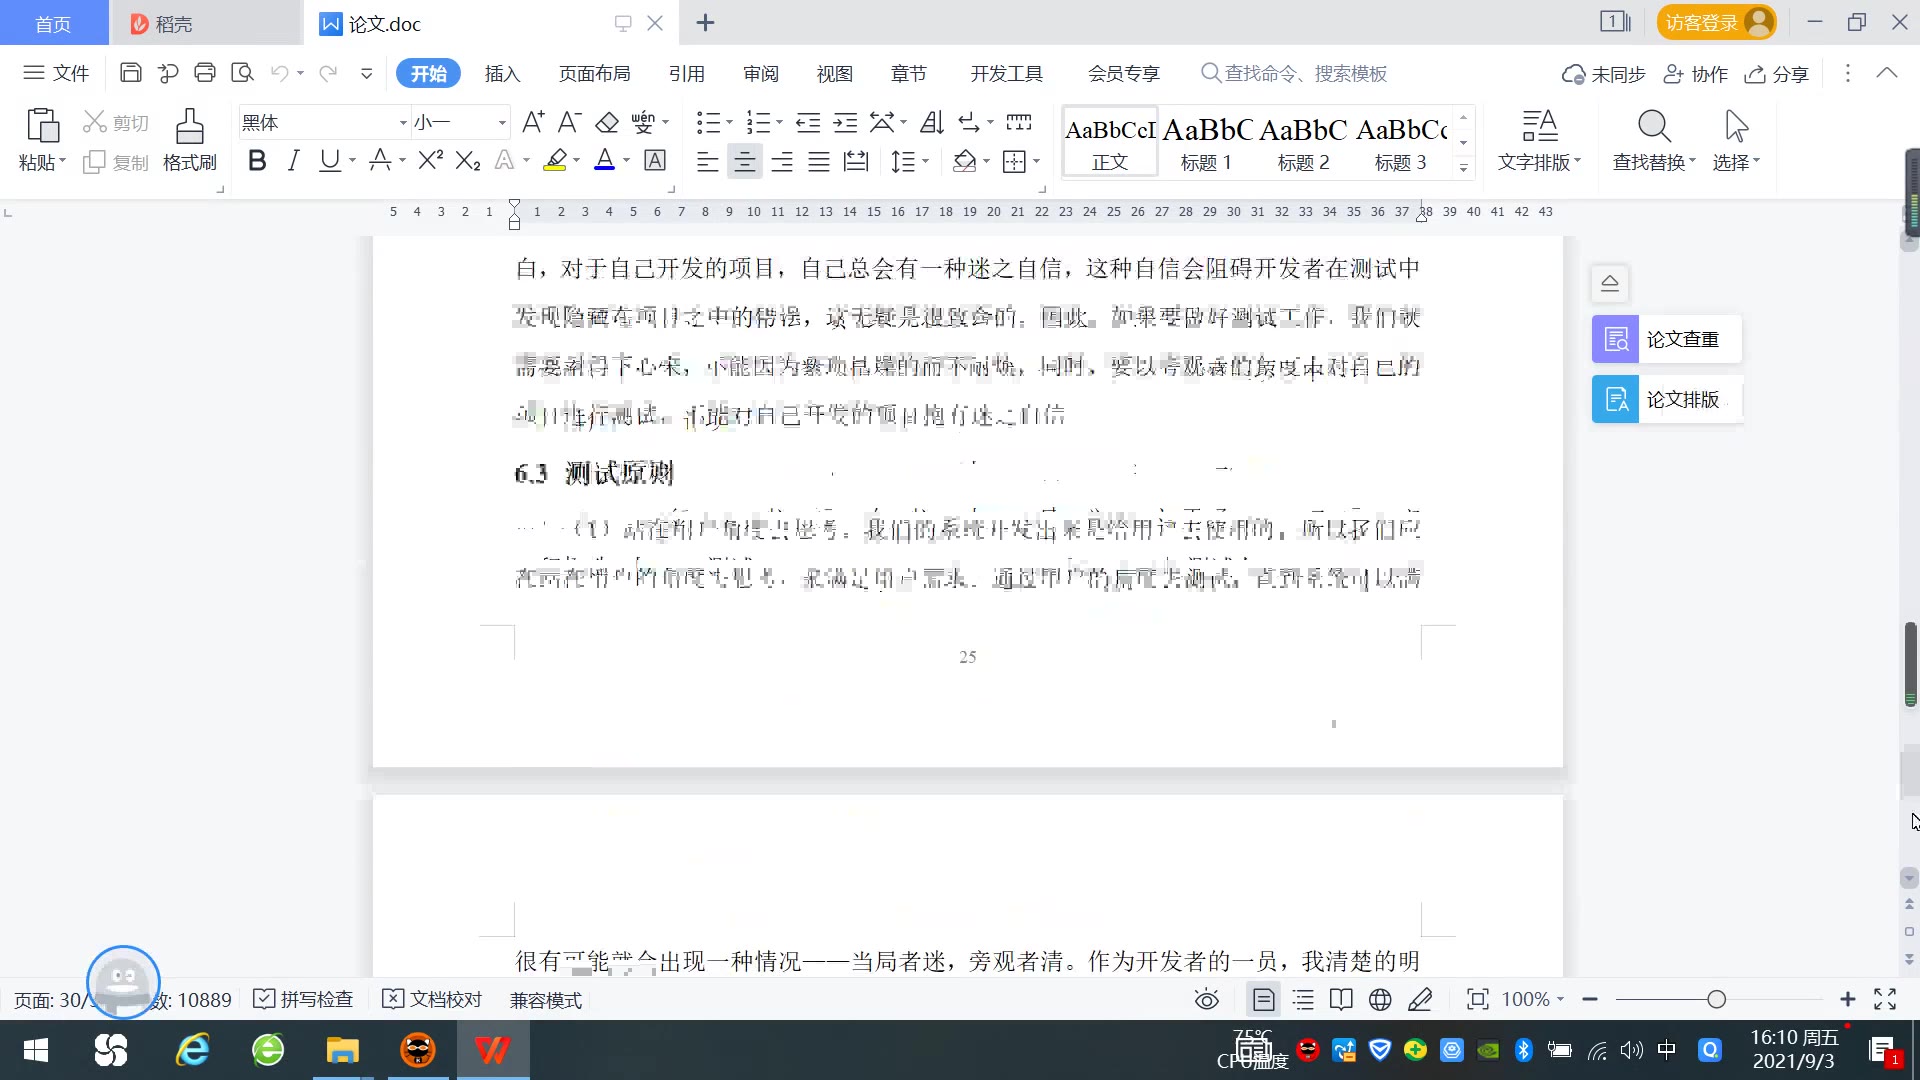Click the clear formatting eraser icon
This screenshot has height=1080, width=1920.
[x=607, y=123]
